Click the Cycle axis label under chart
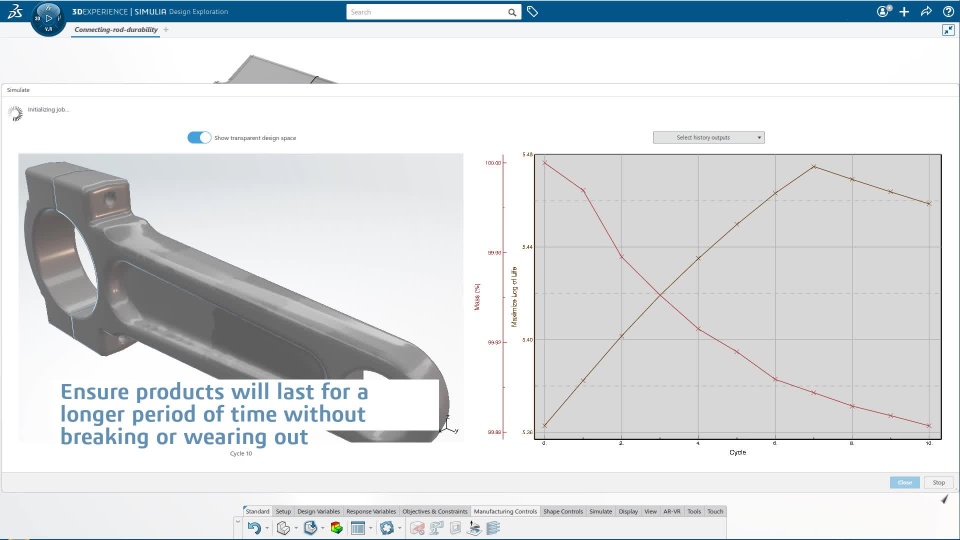The height and width of the screenshot is (540, 960). tap(737, 452)
